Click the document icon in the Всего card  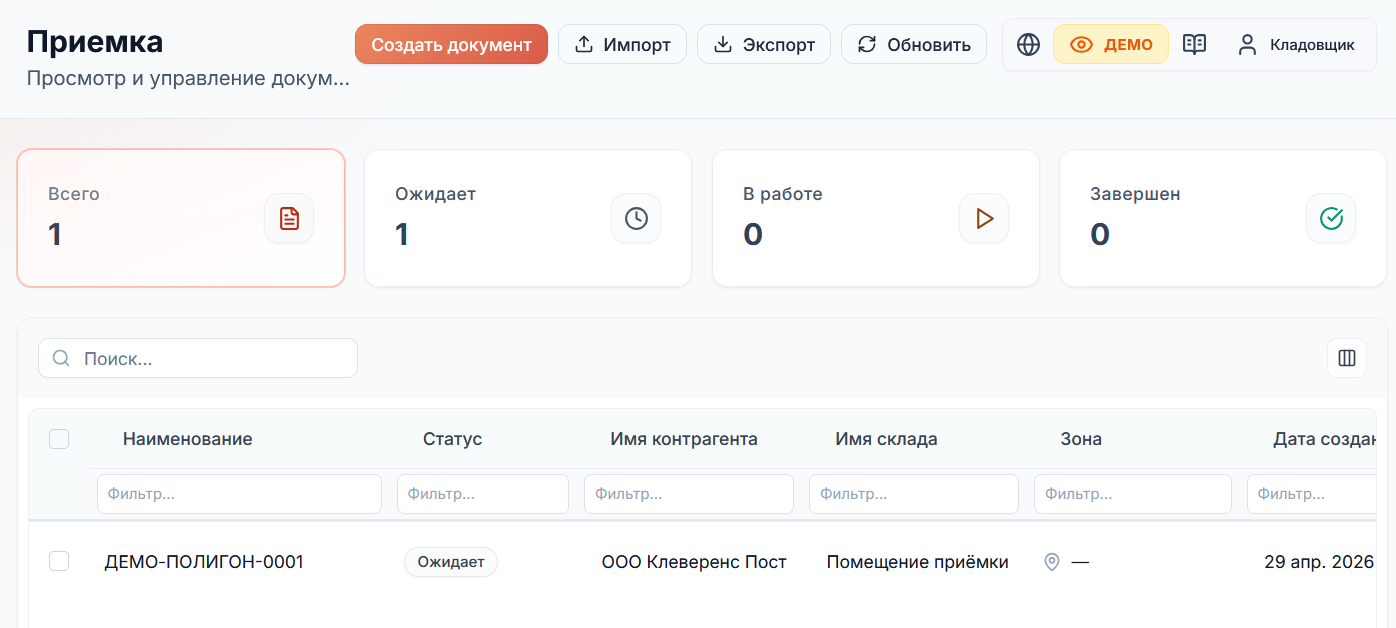[x=289, y=218]
